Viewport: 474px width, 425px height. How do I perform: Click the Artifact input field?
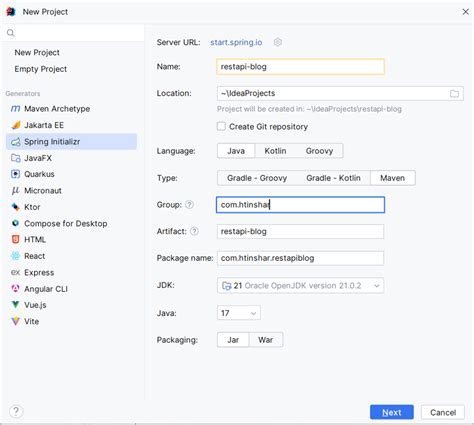pos(300,231)
